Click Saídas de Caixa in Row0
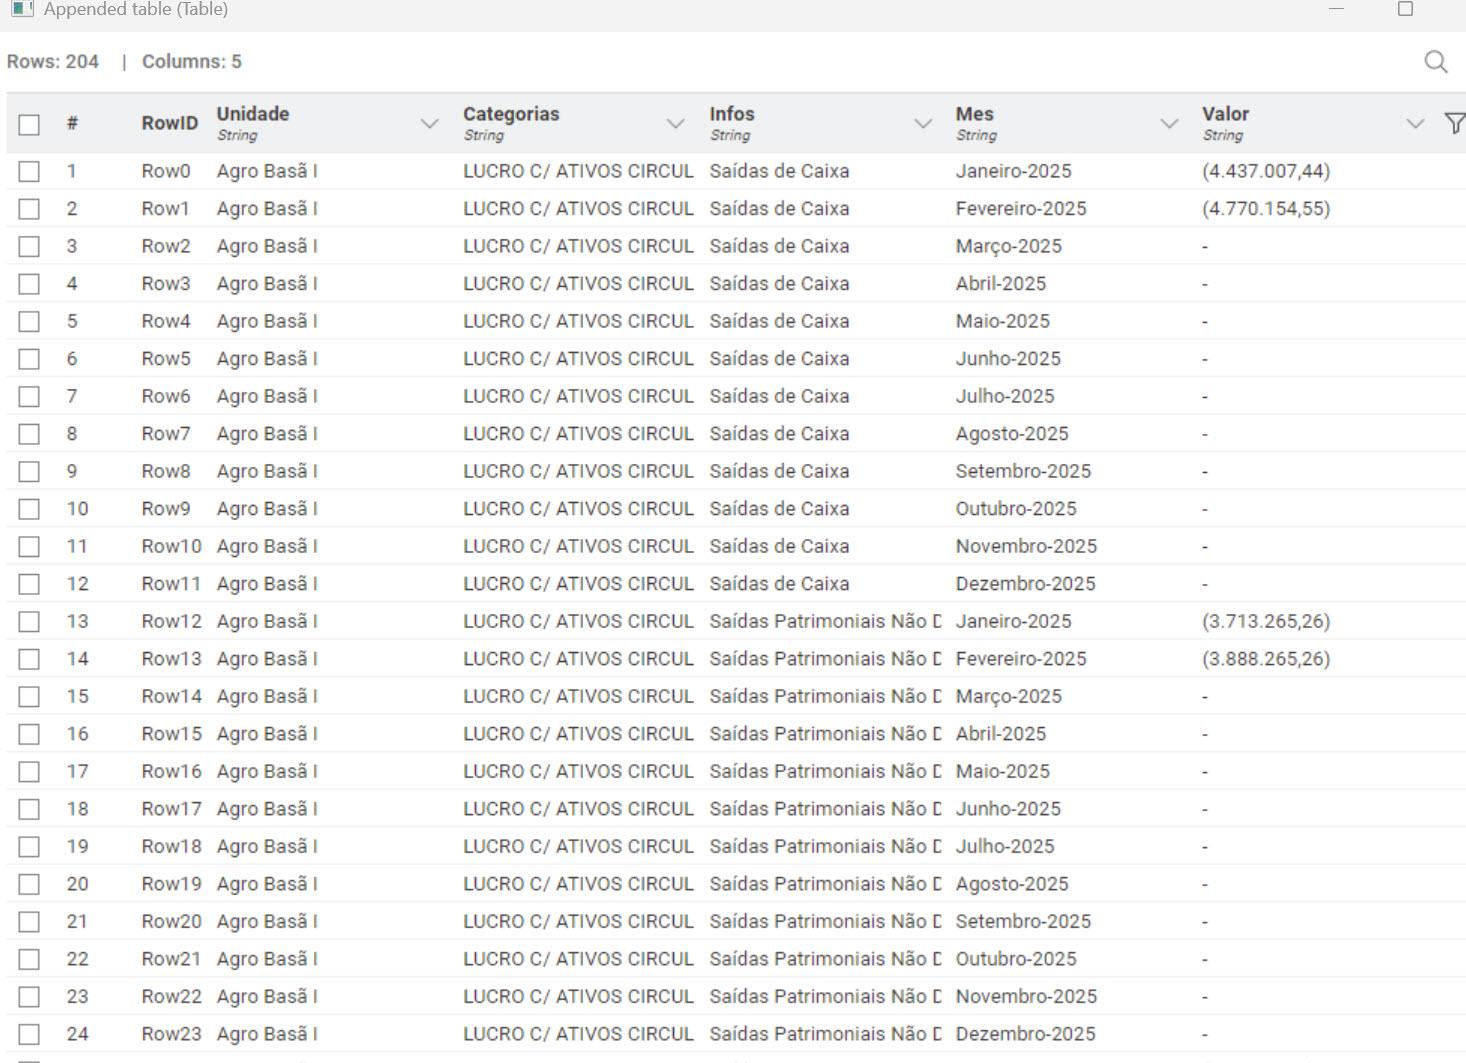This screenshot has height=1063, width=1466. (x=779, y=171)
